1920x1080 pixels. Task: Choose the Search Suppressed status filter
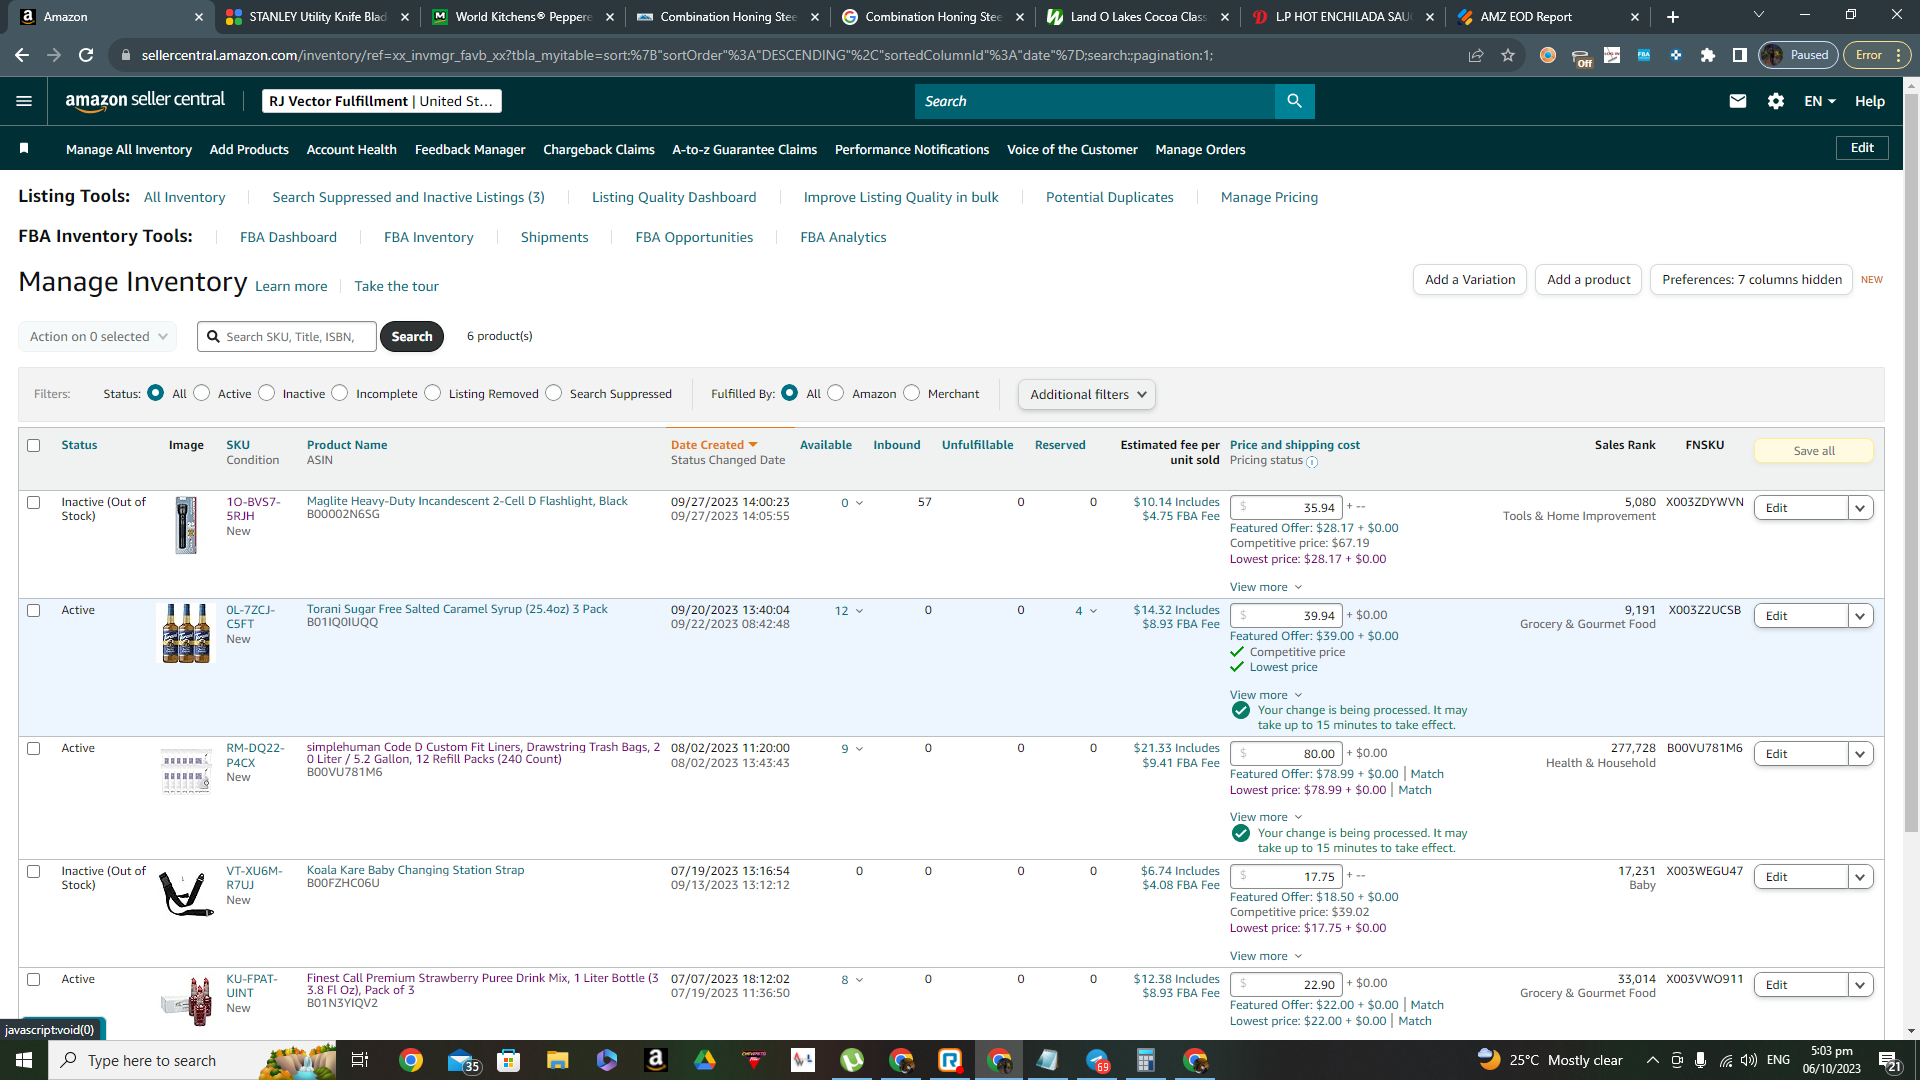coord(554,393)
